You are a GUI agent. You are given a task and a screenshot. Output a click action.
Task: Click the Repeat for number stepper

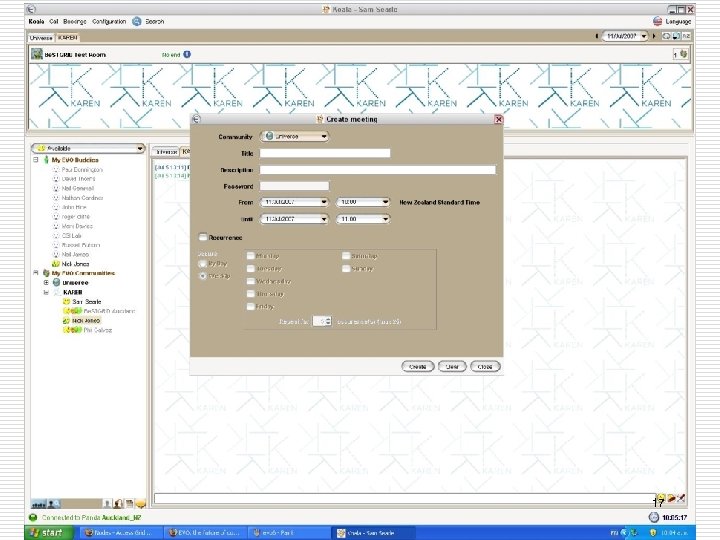click(x=322, y=321)
